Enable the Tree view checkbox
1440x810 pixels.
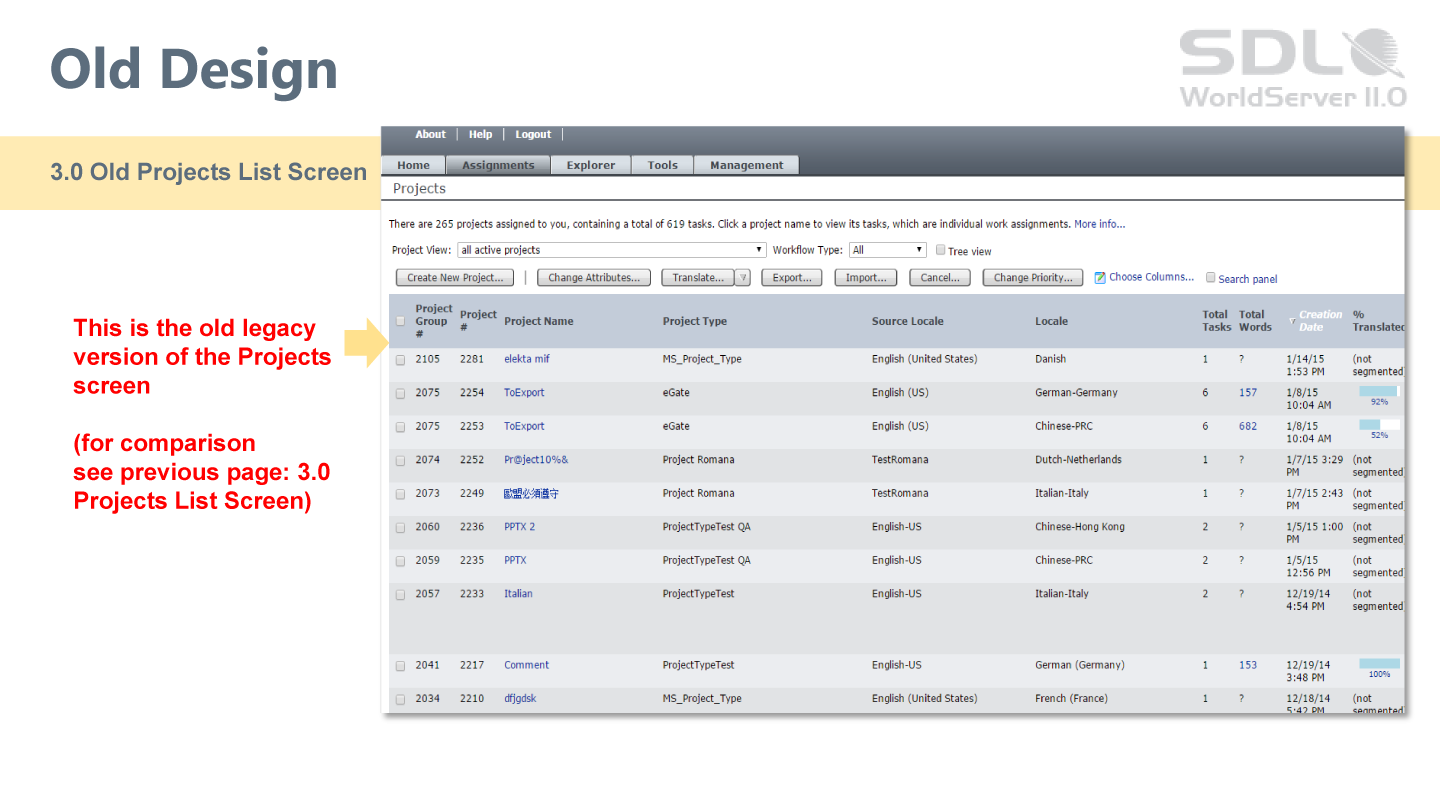[940, 251]
